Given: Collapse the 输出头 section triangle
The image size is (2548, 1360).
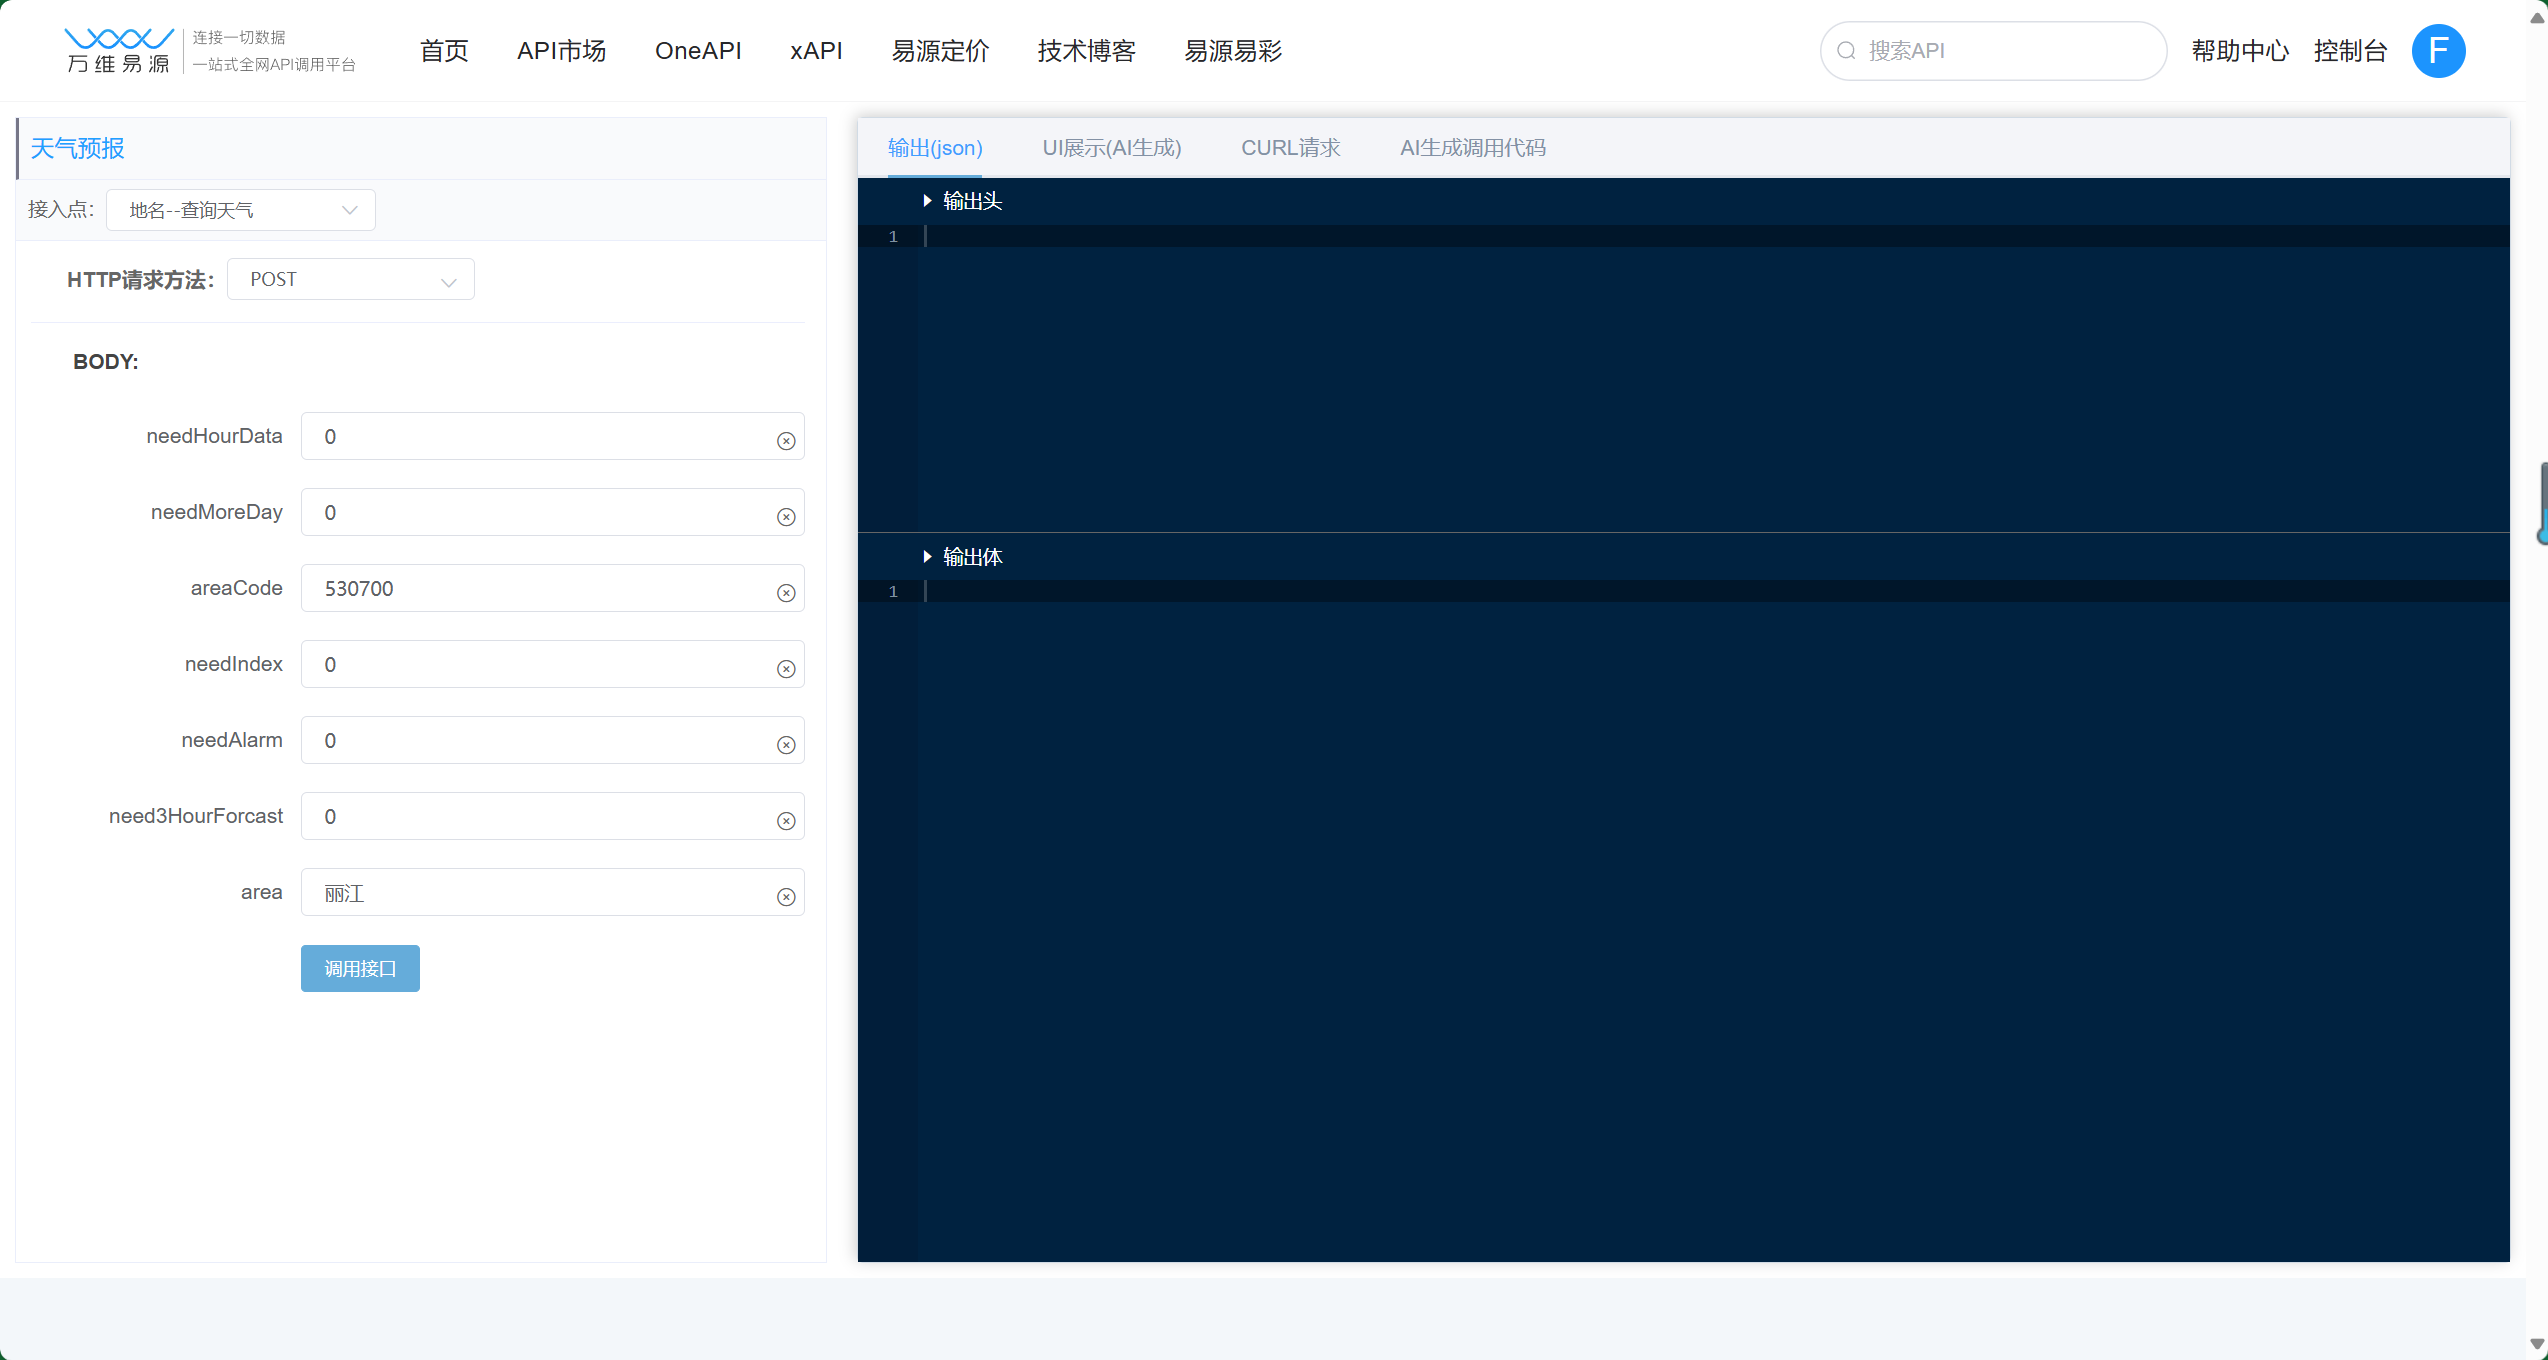Looking at the screenshot, I should [927, 201].
